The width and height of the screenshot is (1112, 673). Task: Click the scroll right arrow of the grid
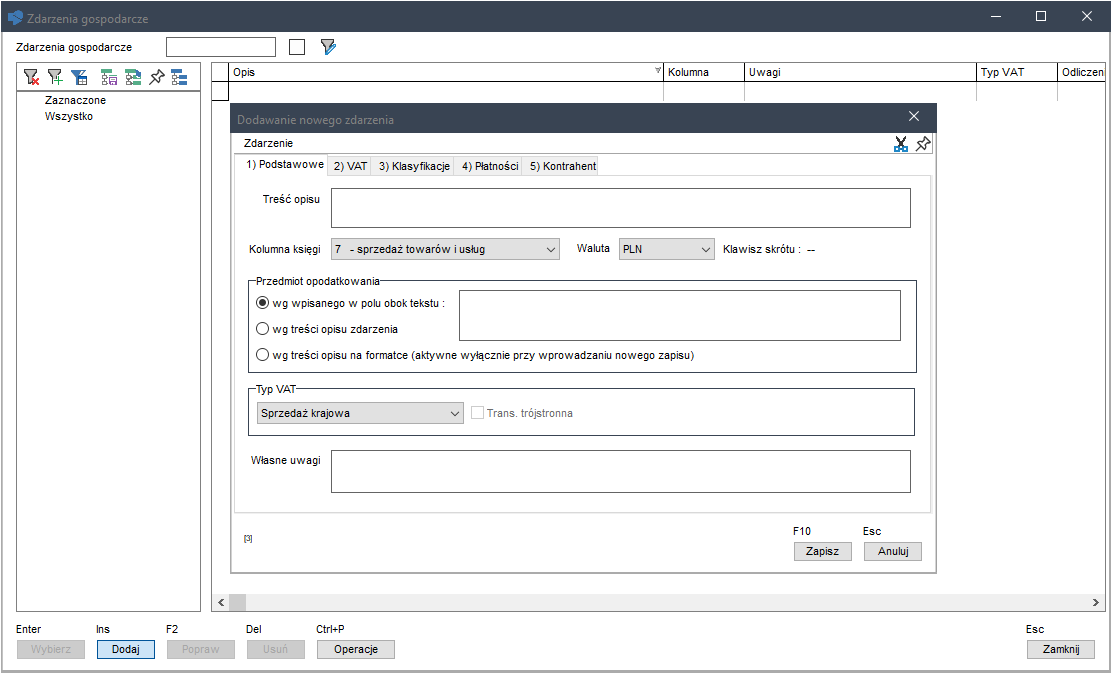(x=1096, y=602)
